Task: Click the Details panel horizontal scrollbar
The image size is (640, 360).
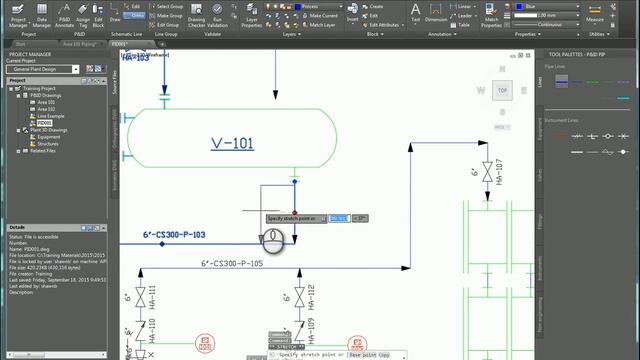Action: (x=56, y=355)
